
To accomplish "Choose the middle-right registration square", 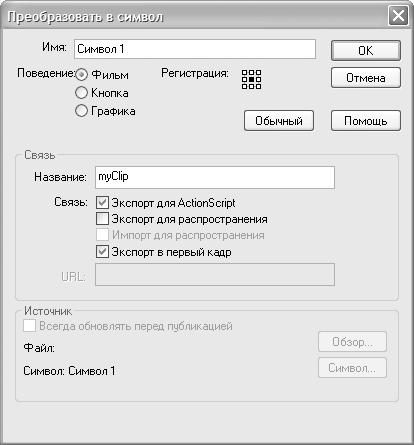I will point(258,79).
